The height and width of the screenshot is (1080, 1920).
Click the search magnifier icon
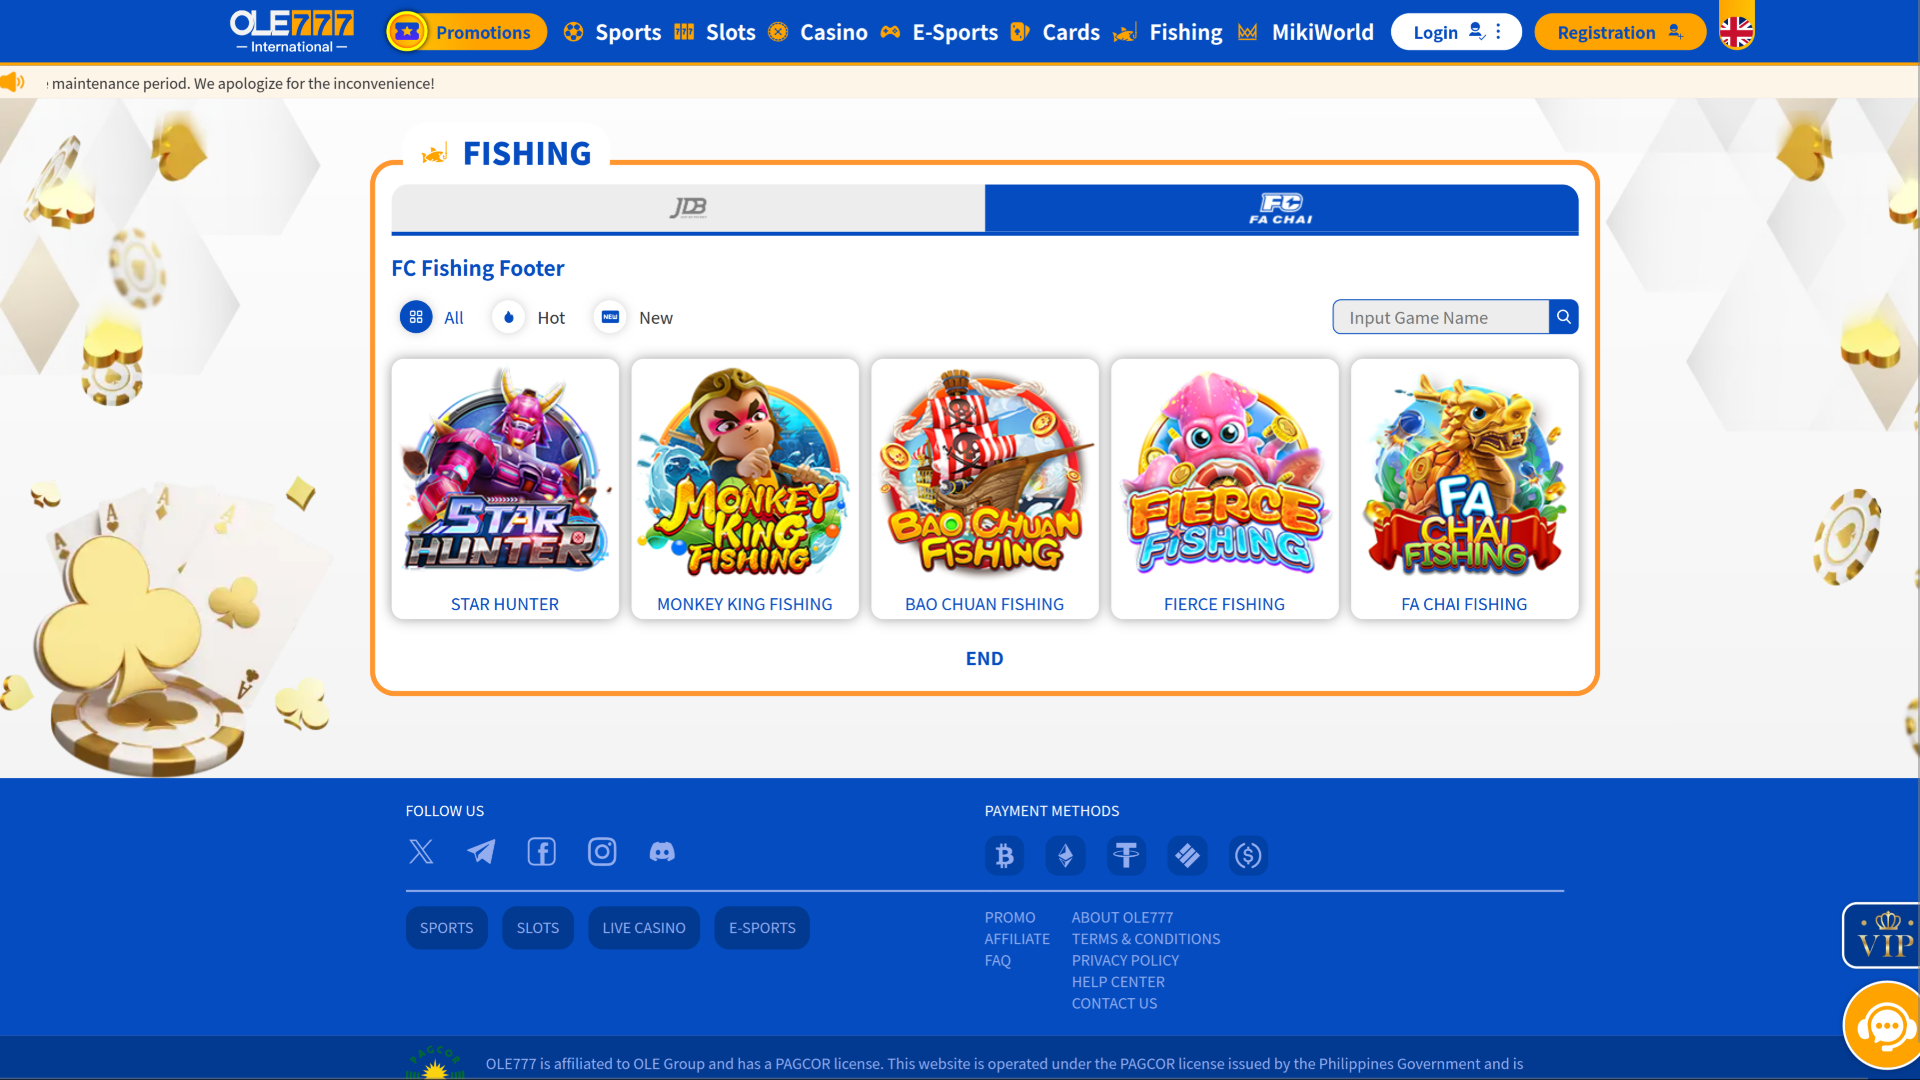point(1563,317)
